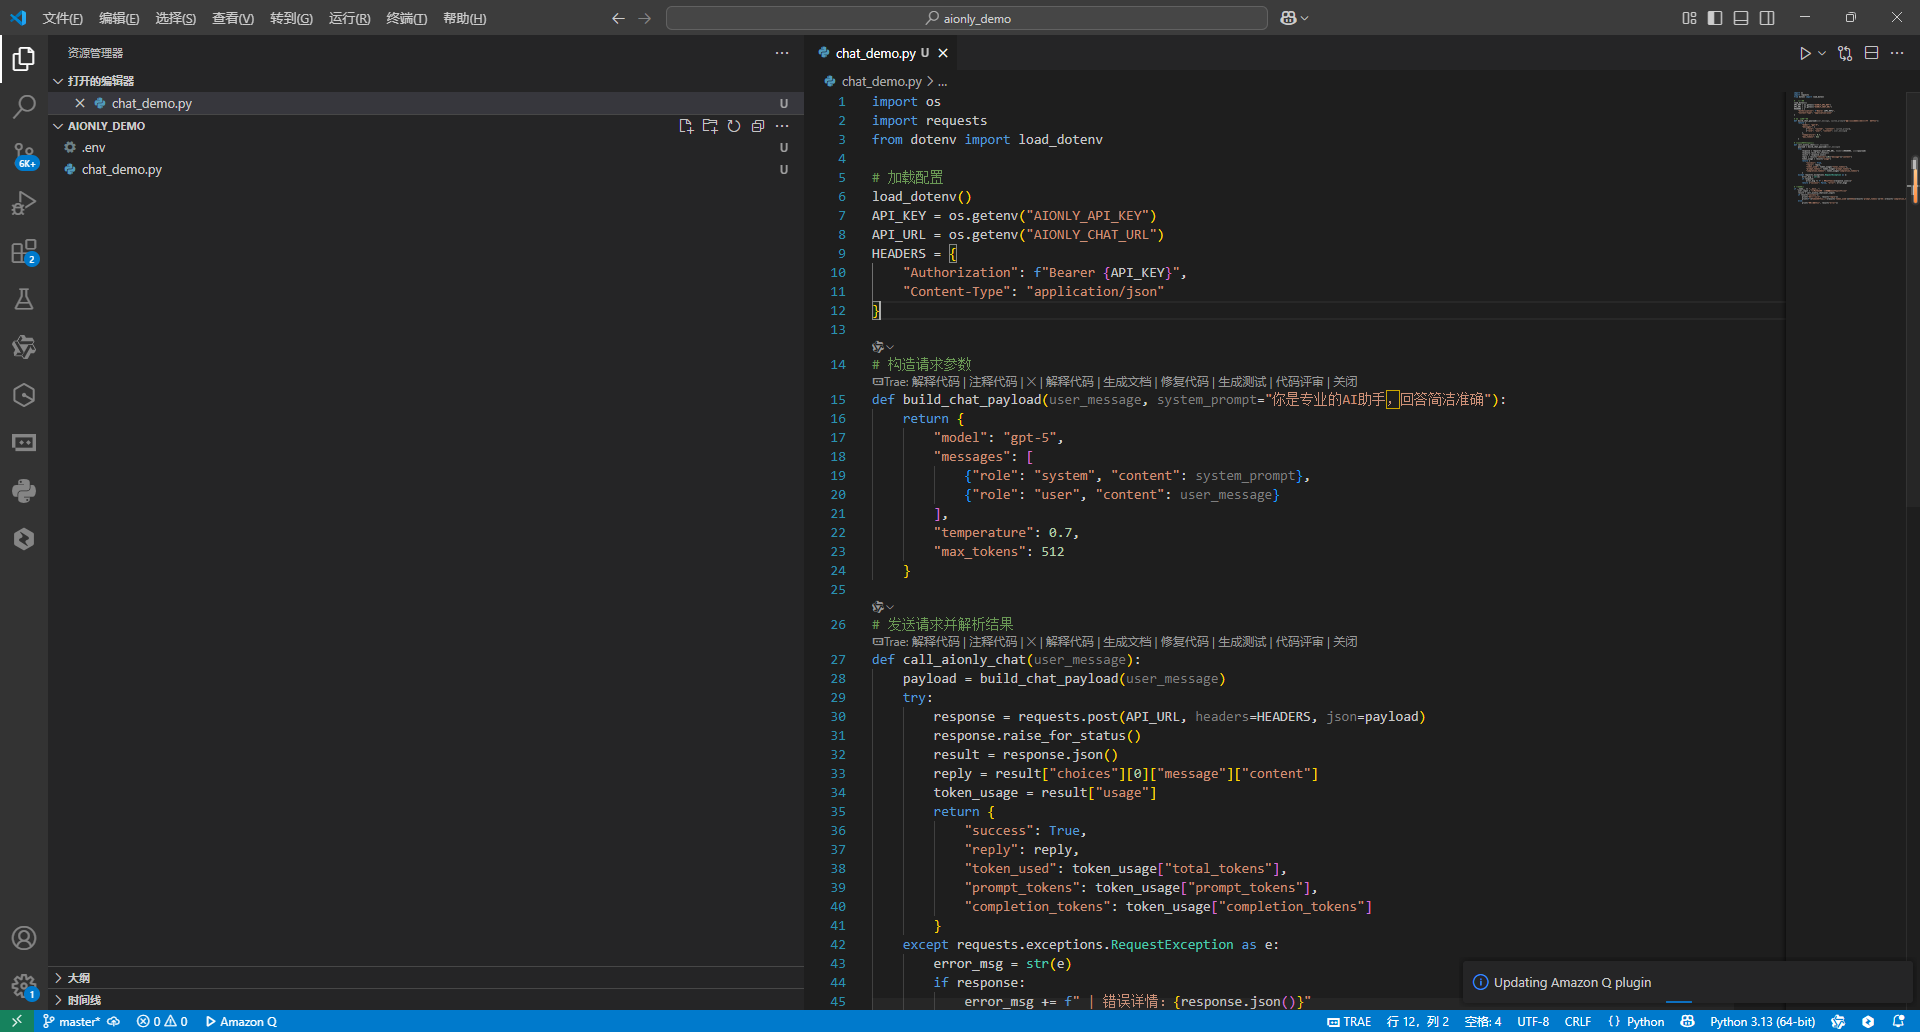Collapse the AIONLY_DEMO folder section

point(58,126)
